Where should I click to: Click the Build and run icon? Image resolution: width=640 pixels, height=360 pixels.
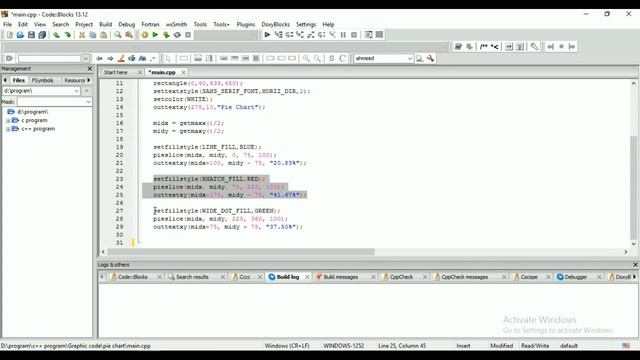point(166,35)
